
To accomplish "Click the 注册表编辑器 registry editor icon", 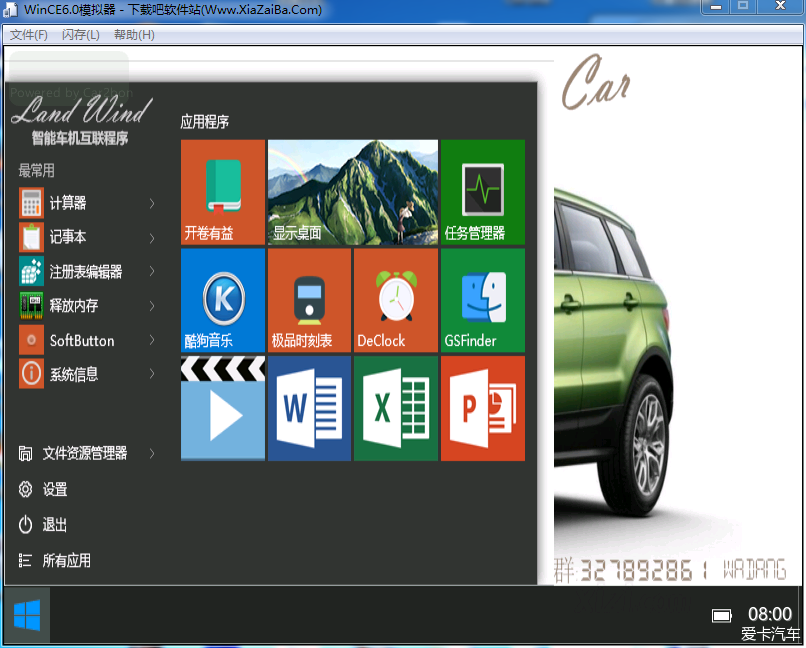I will 31,271.
